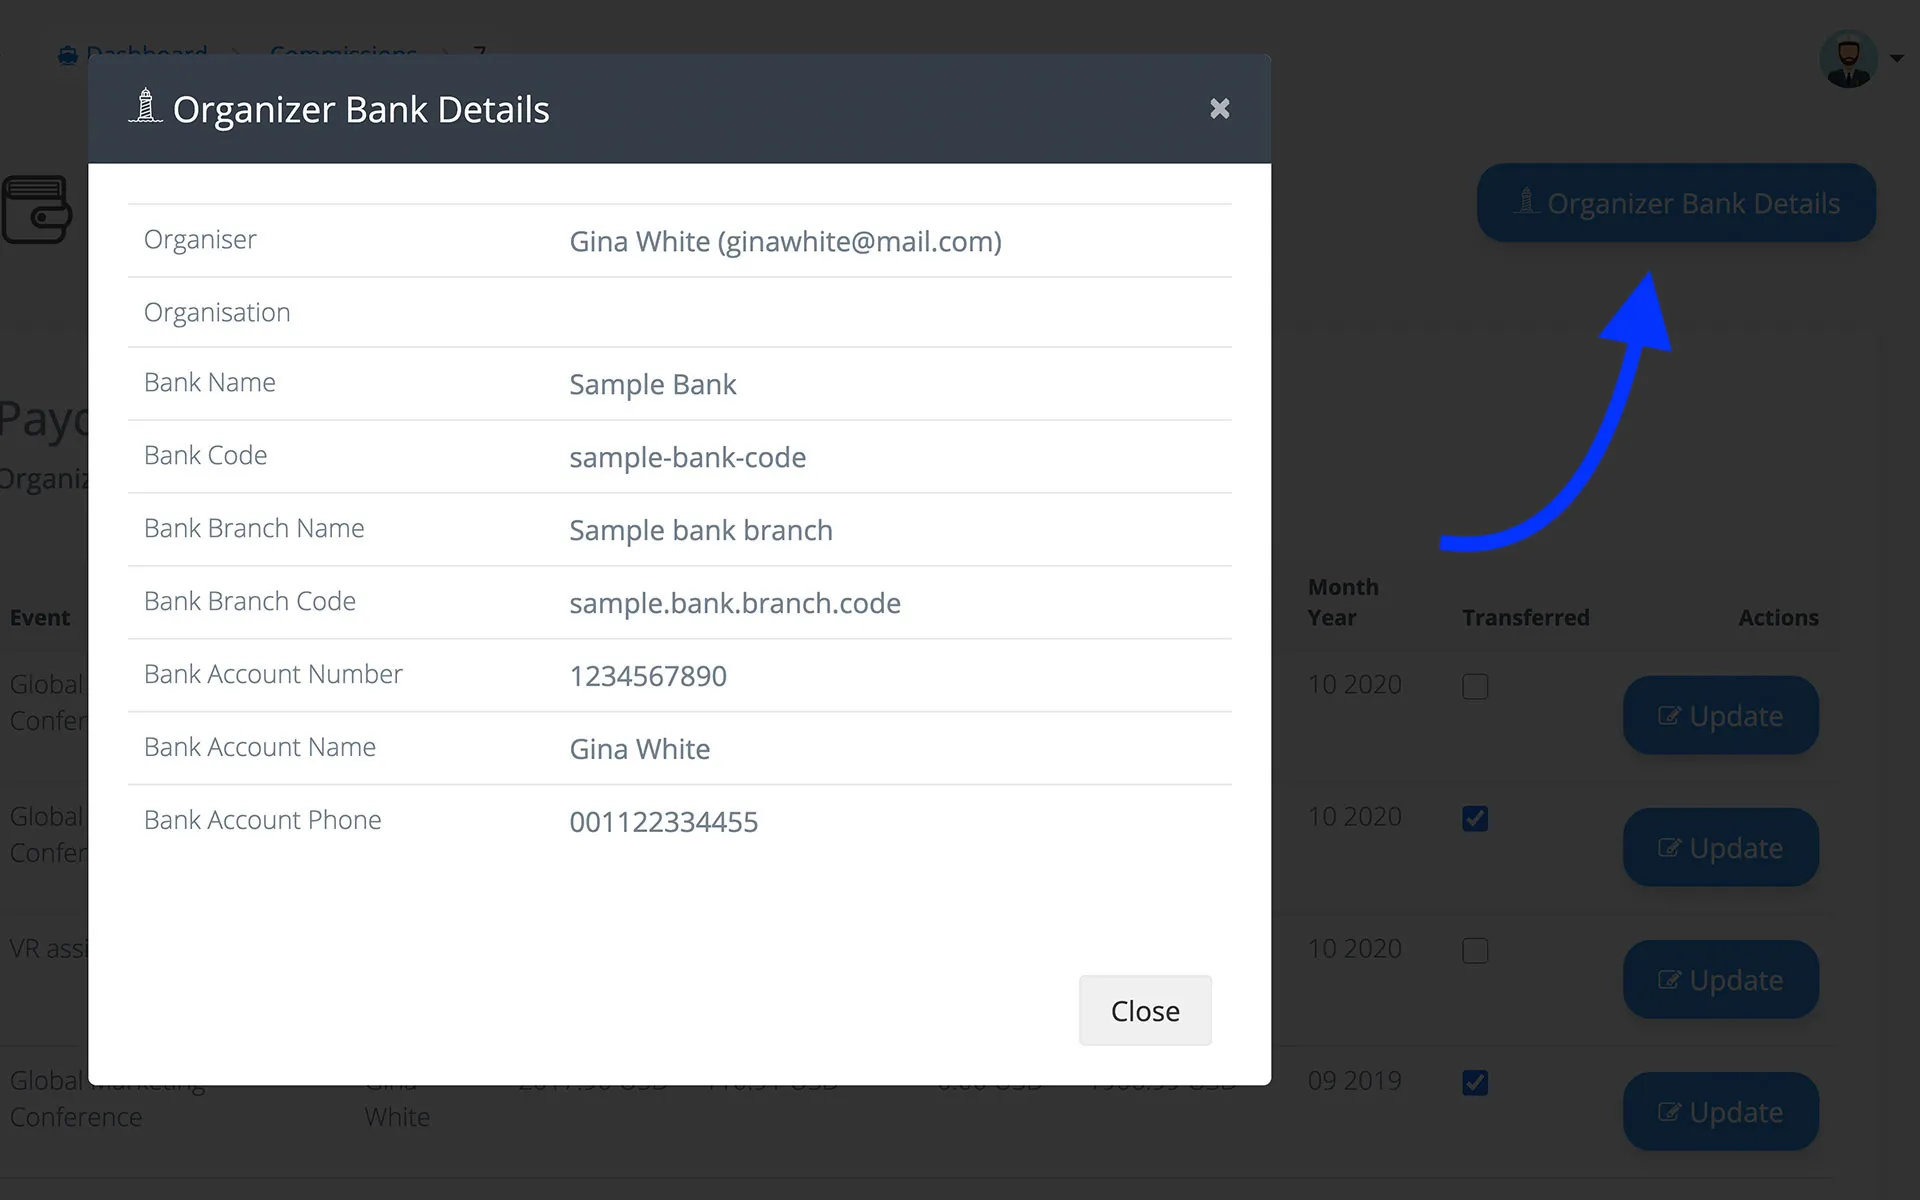The width and height of the screenshot is (1920, 1200).
Task: Uncheck the Transferred checkbox for the 10 2020 row
Action: point(1475,818)
